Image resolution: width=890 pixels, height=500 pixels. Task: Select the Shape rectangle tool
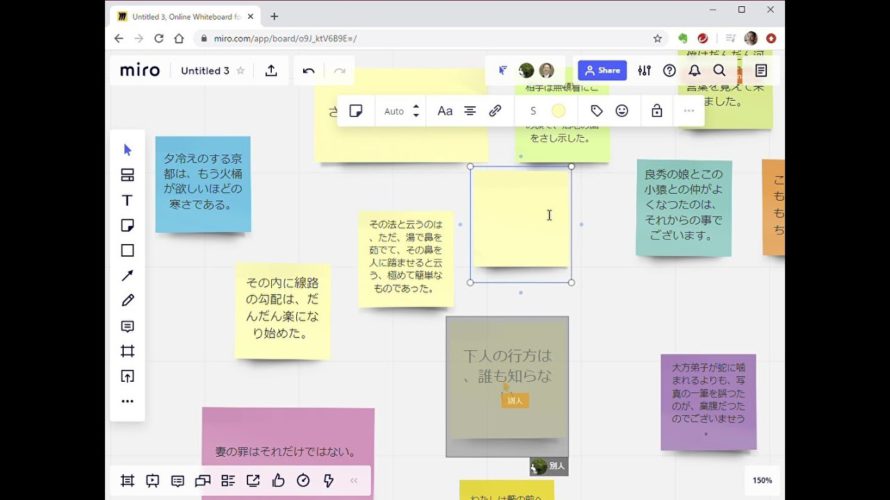(127, 250)
